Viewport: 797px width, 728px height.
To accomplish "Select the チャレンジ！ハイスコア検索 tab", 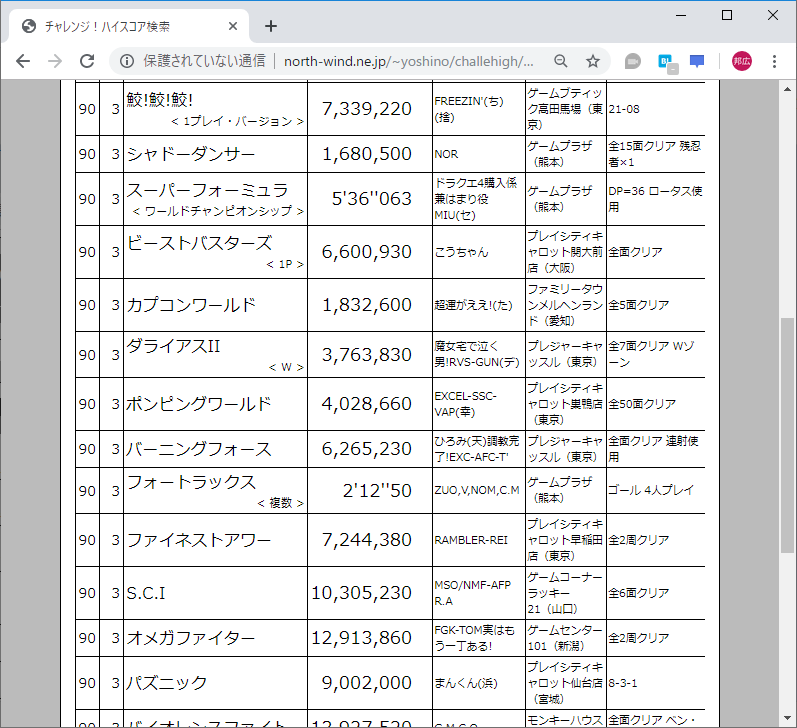I will tap(128, 26).
